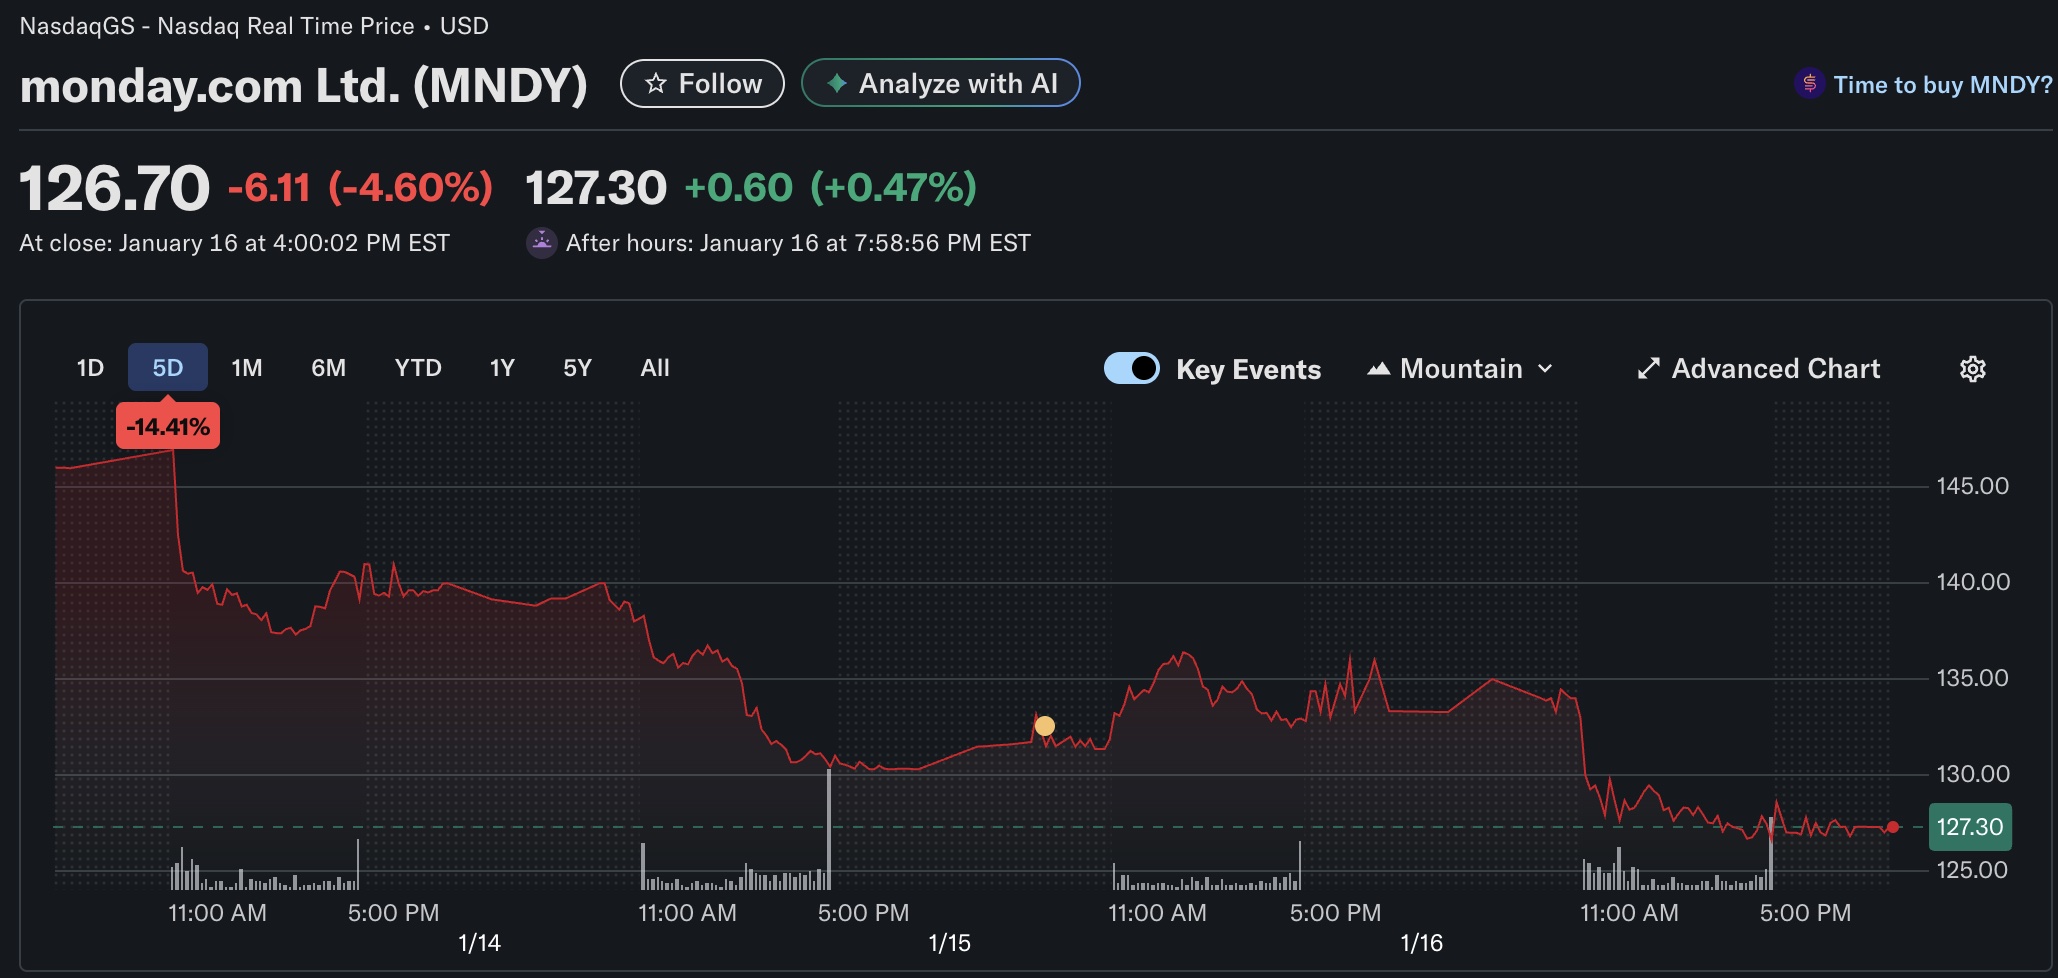Click the expand arrows icon for Advanced Chart
The width and height of the screenshot is (2058, 978).
pos(1648,369)
